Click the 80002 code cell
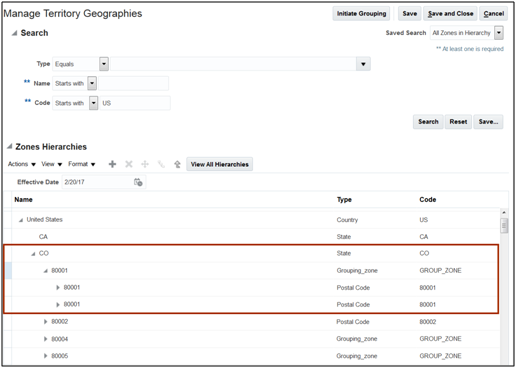The height and width of the screenshot is (368, 517). [x=428, y=322]
